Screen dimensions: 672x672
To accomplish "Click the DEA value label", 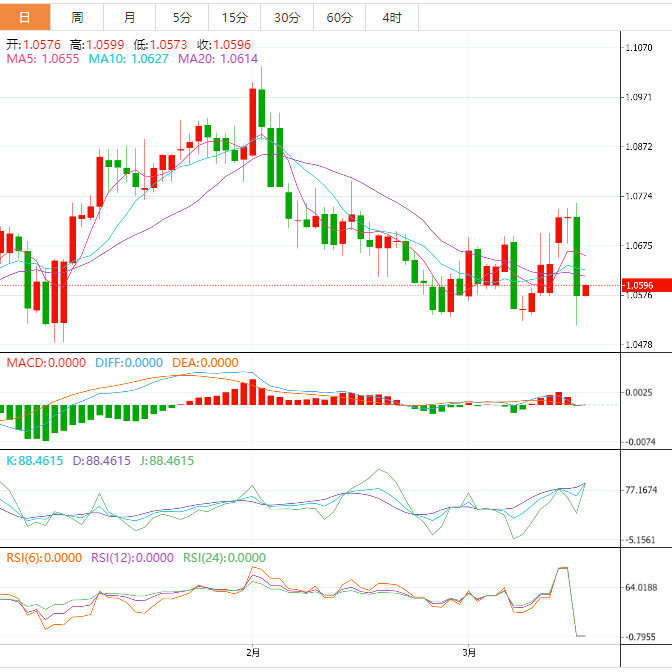I will click(204, 362).
